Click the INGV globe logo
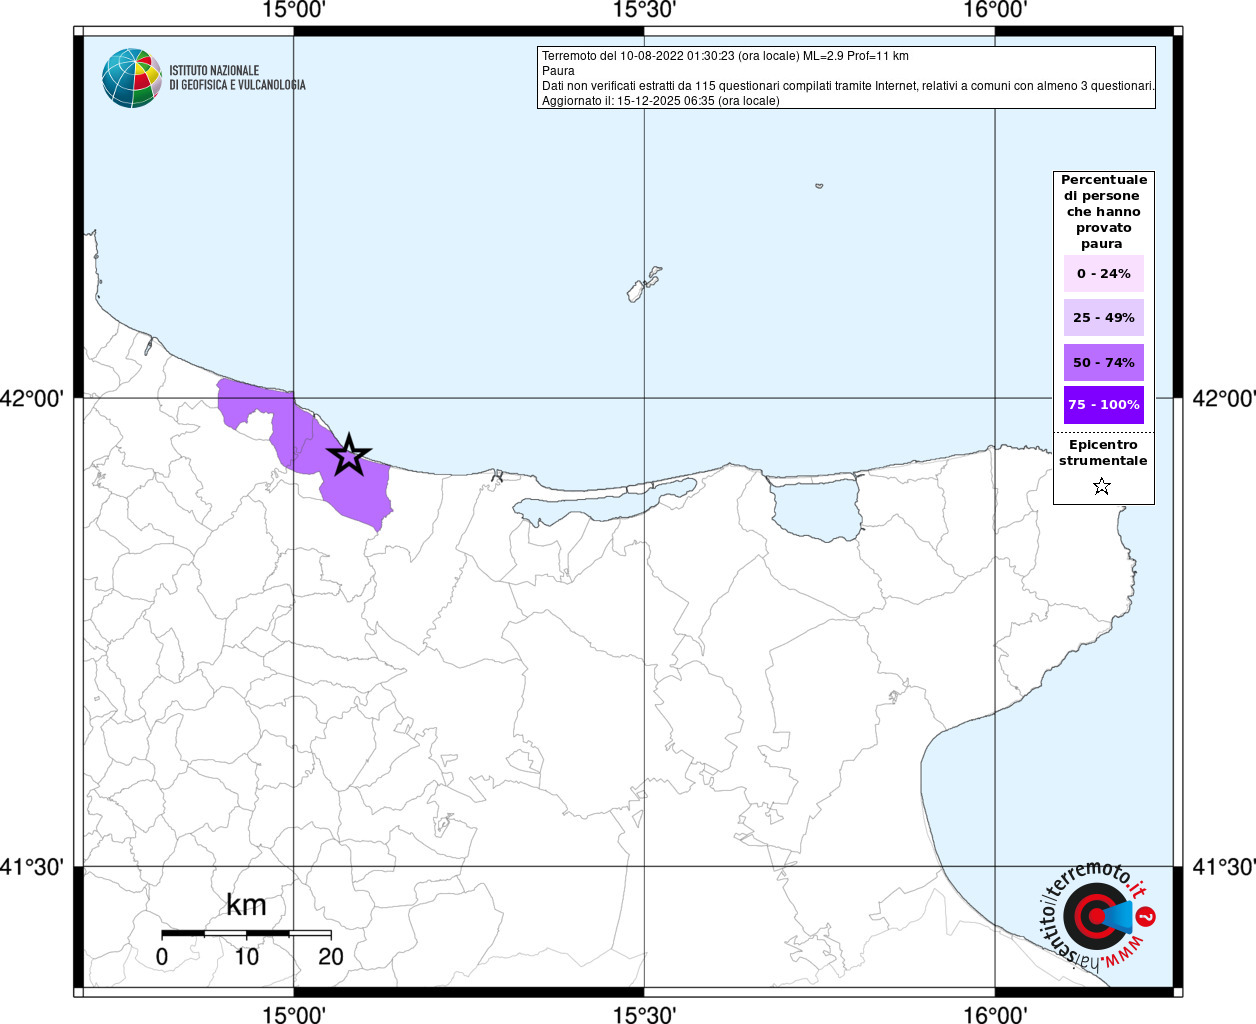This screenshot has width=1256, height=1024. point(132,78)
